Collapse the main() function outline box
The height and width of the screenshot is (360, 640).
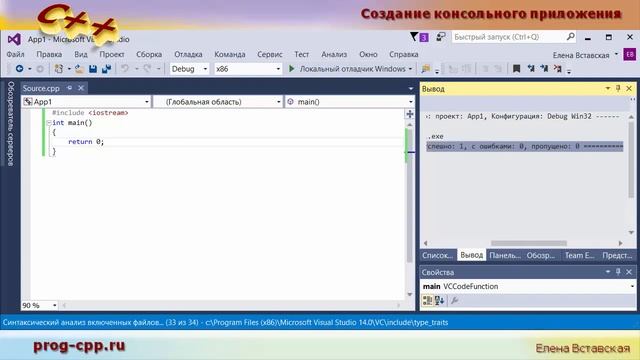point(49,122)
